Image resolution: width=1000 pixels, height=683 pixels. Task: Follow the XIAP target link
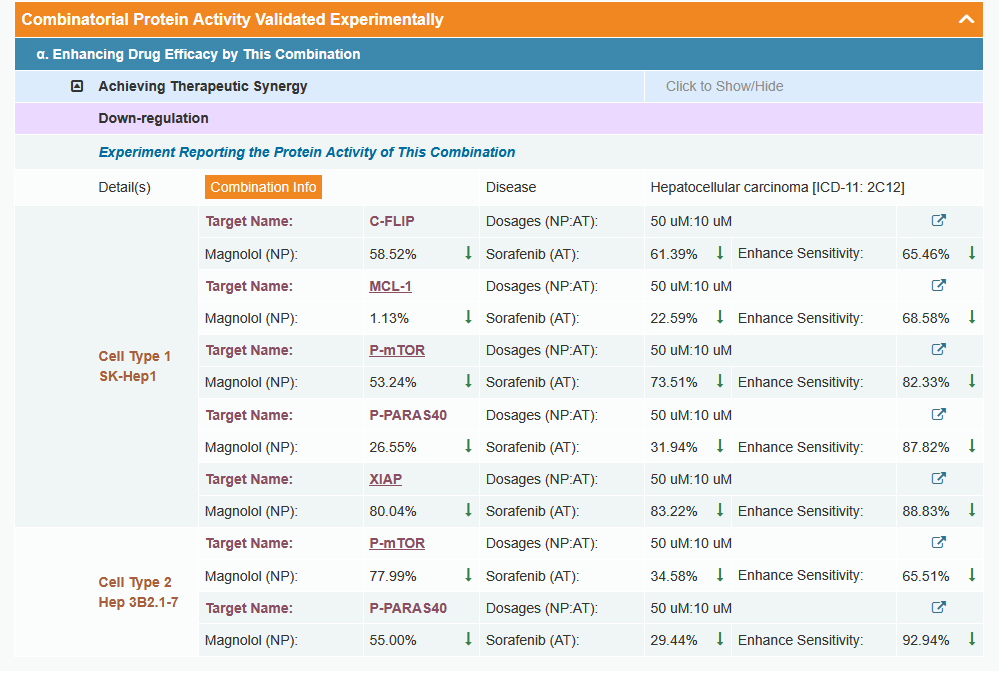coord(385,479)
